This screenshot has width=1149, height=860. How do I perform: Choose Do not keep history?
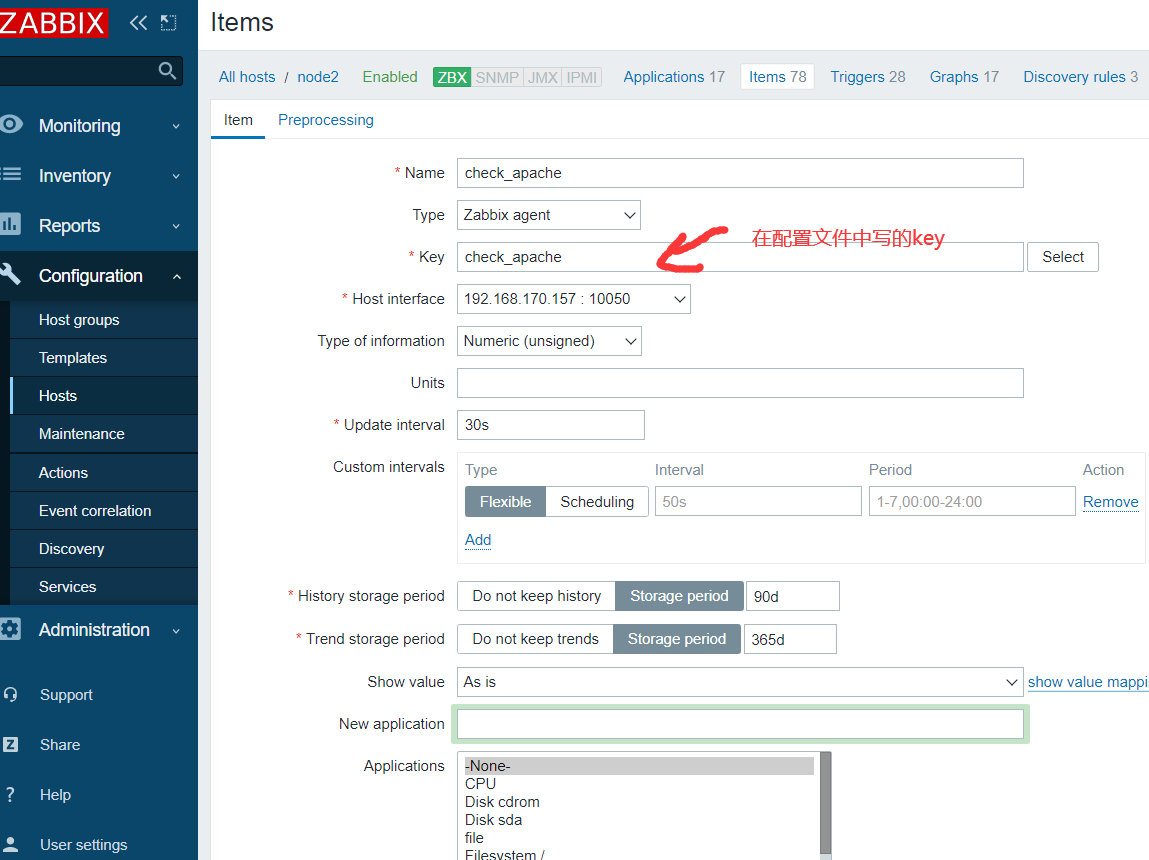pyautogui.click(x=536, y=596)
